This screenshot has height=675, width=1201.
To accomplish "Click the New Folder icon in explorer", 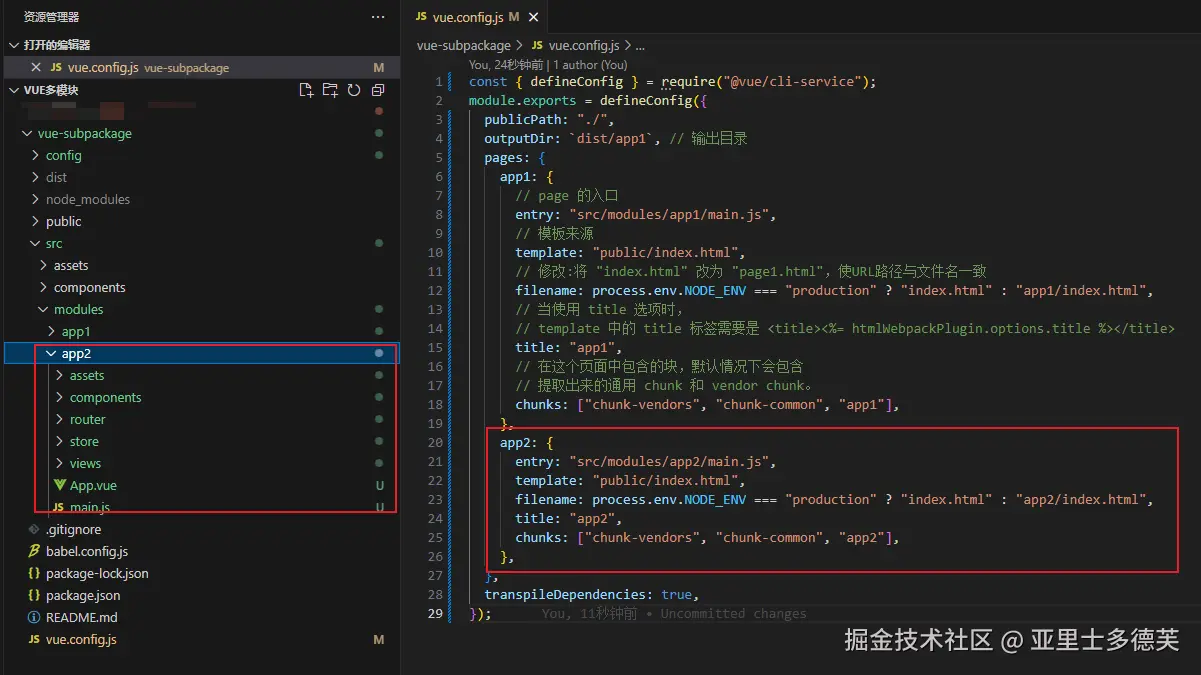I will click(330, 90).
